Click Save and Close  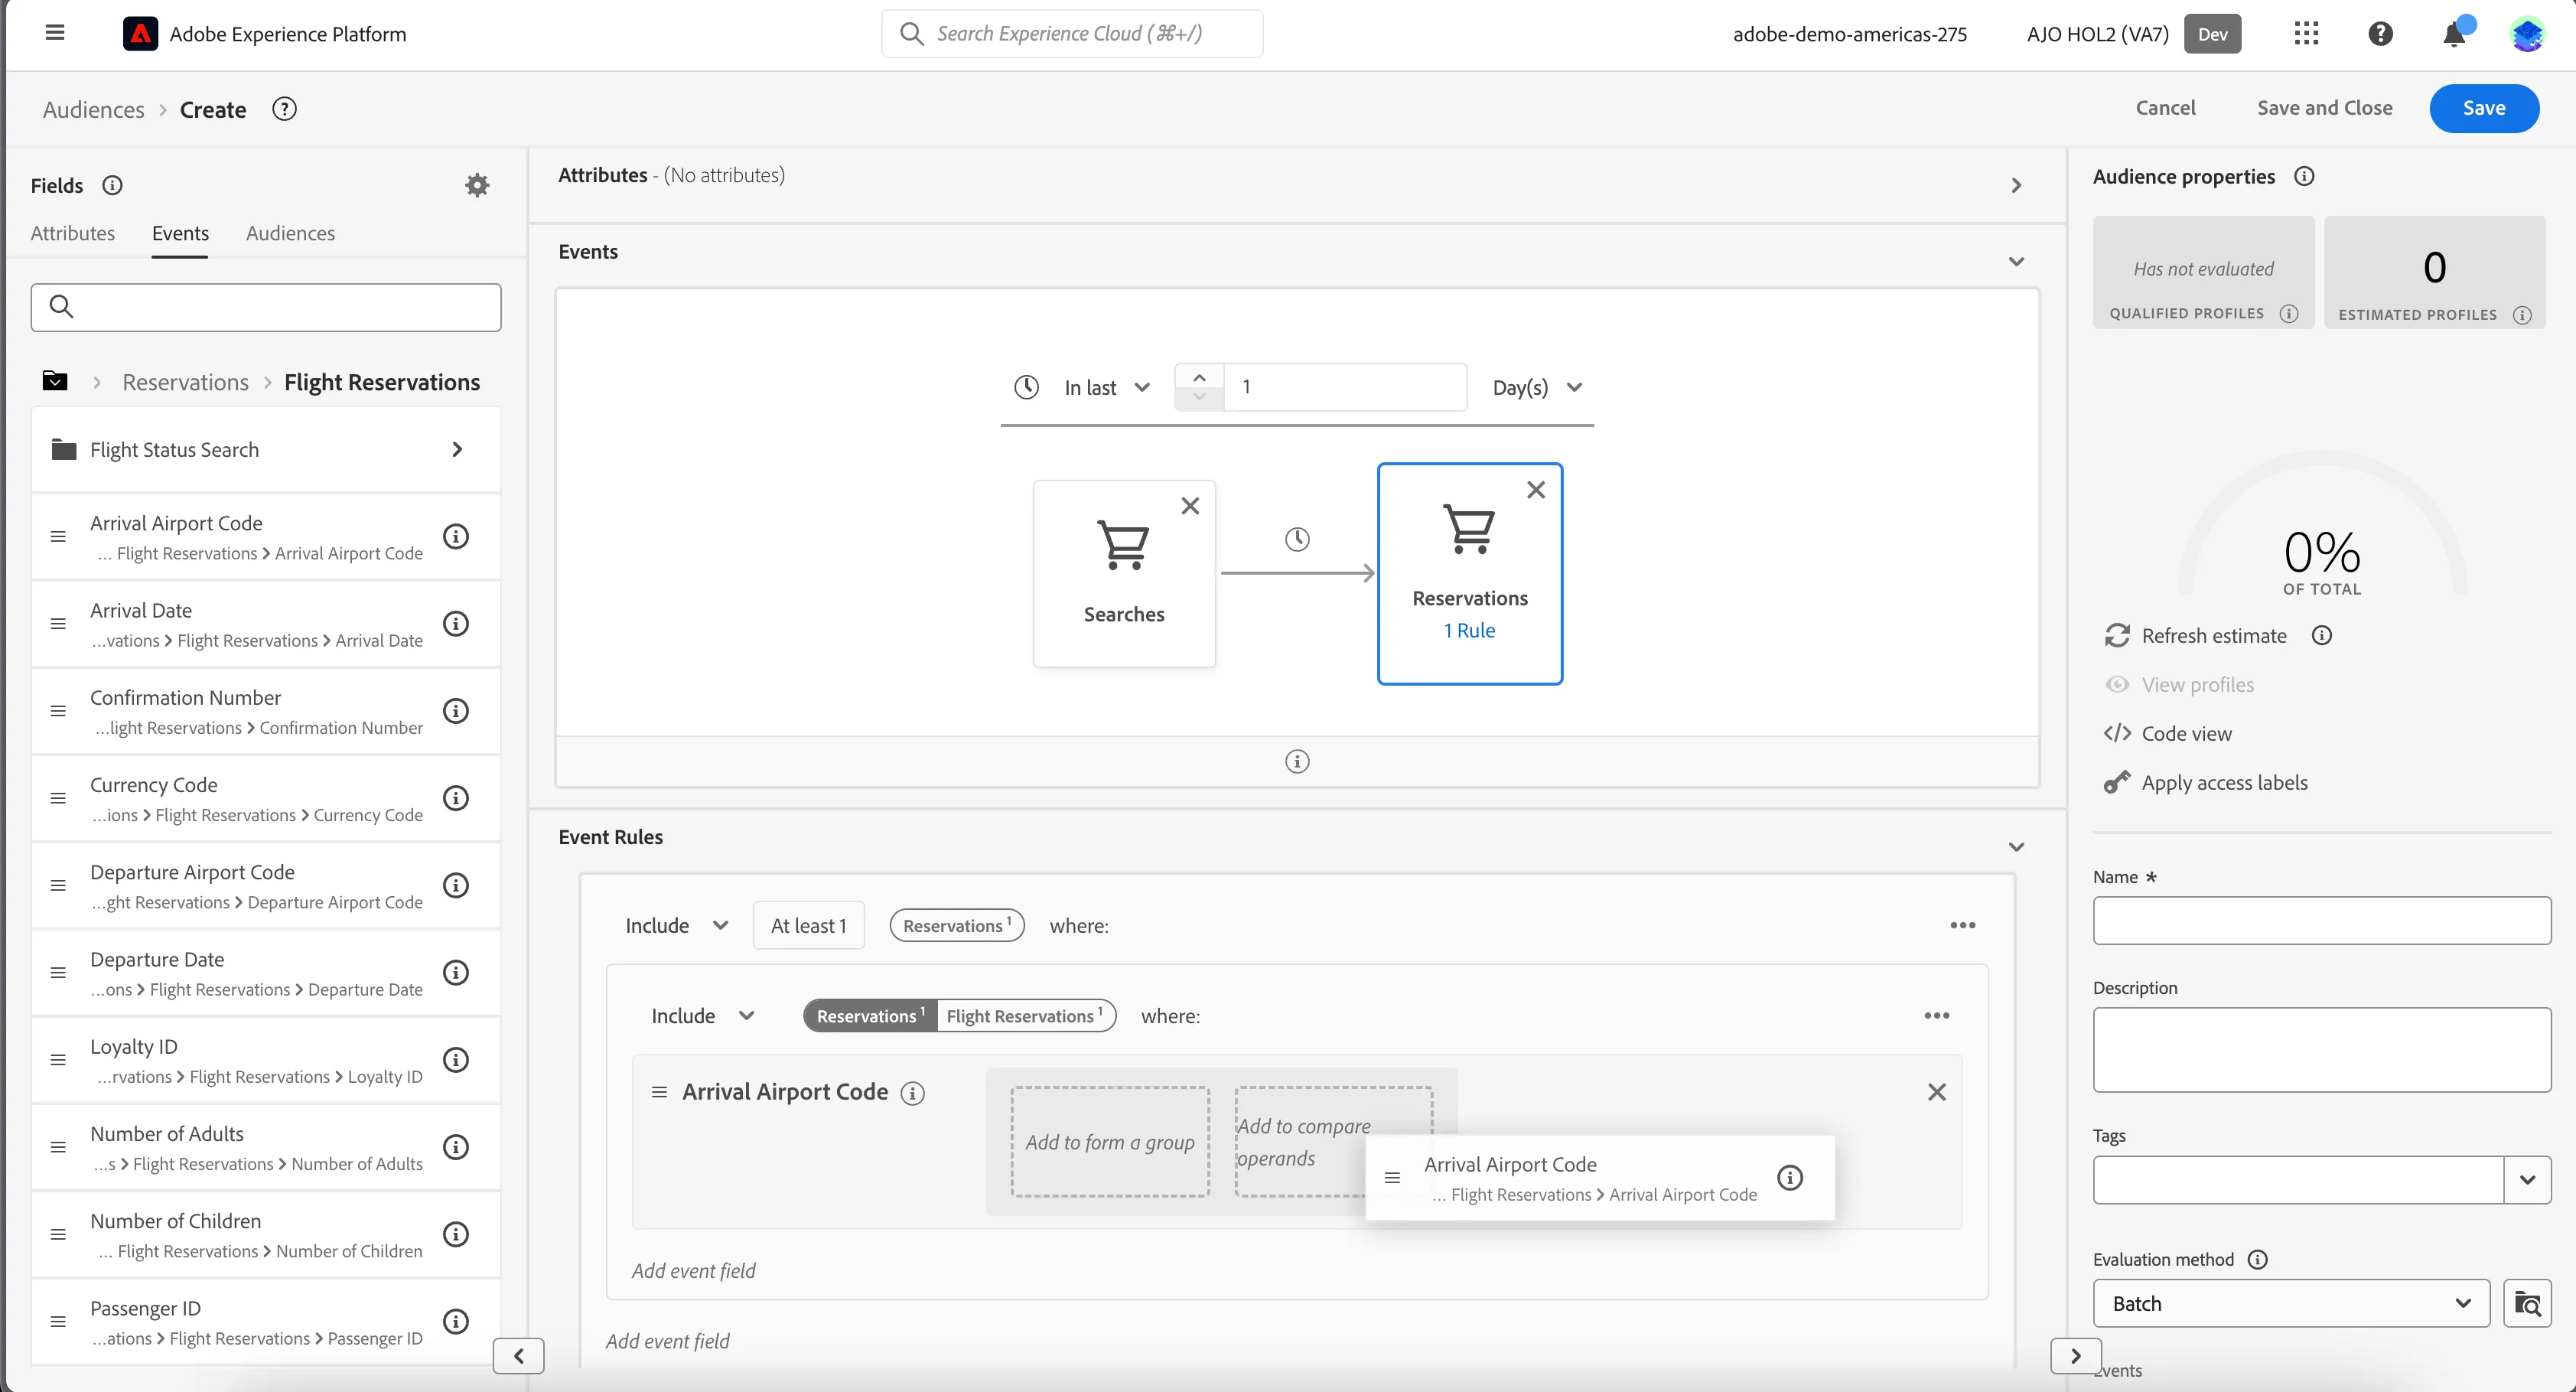(2324, 108)
